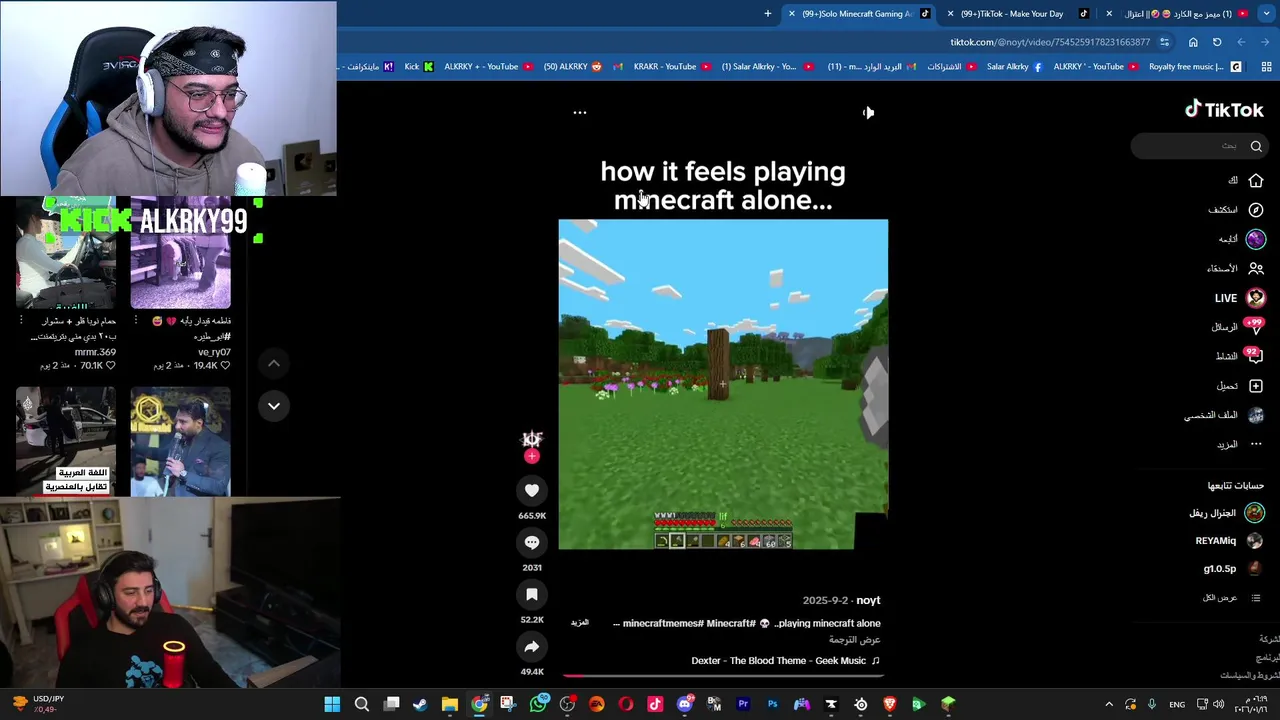
Task: Reload the page with the refresh icon
Action: 1217,42
